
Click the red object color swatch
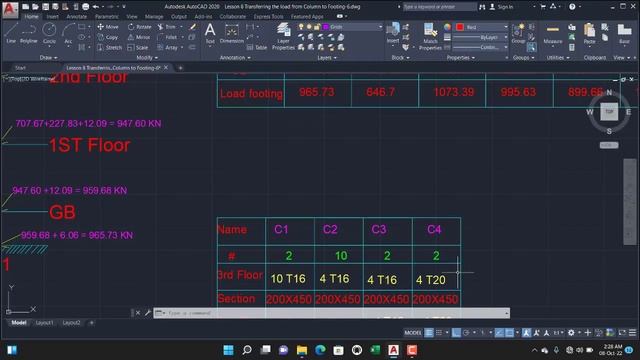point(460,27)
